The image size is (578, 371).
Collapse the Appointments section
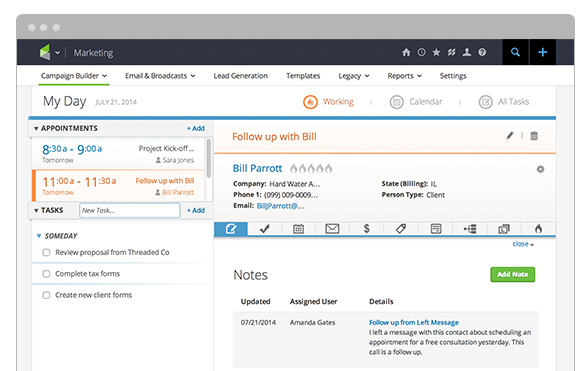pos(36,128)
